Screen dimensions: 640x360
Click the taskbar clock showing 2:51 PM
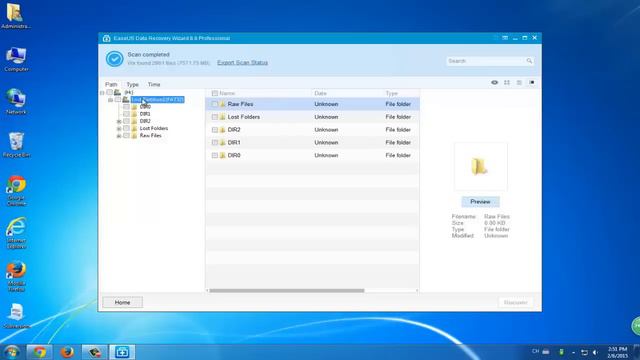coord(617,352)
